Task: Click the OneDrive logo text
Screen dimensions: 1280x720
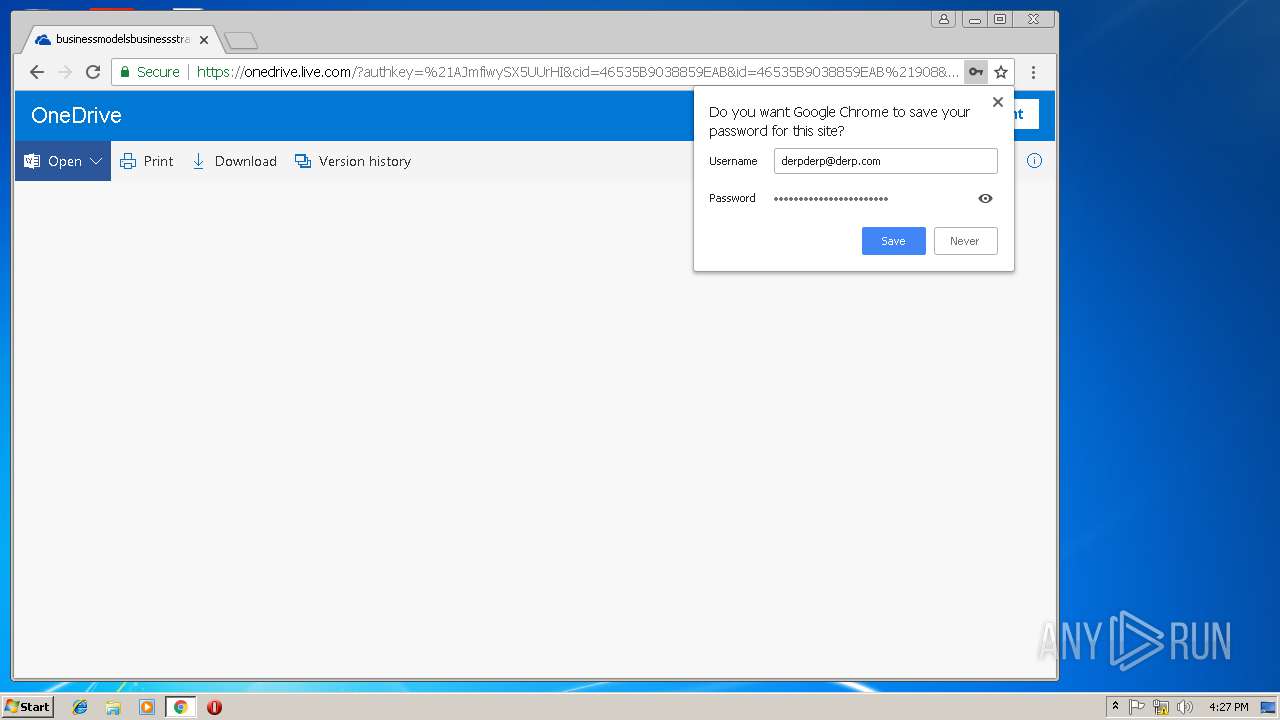Action: (76, 115)
